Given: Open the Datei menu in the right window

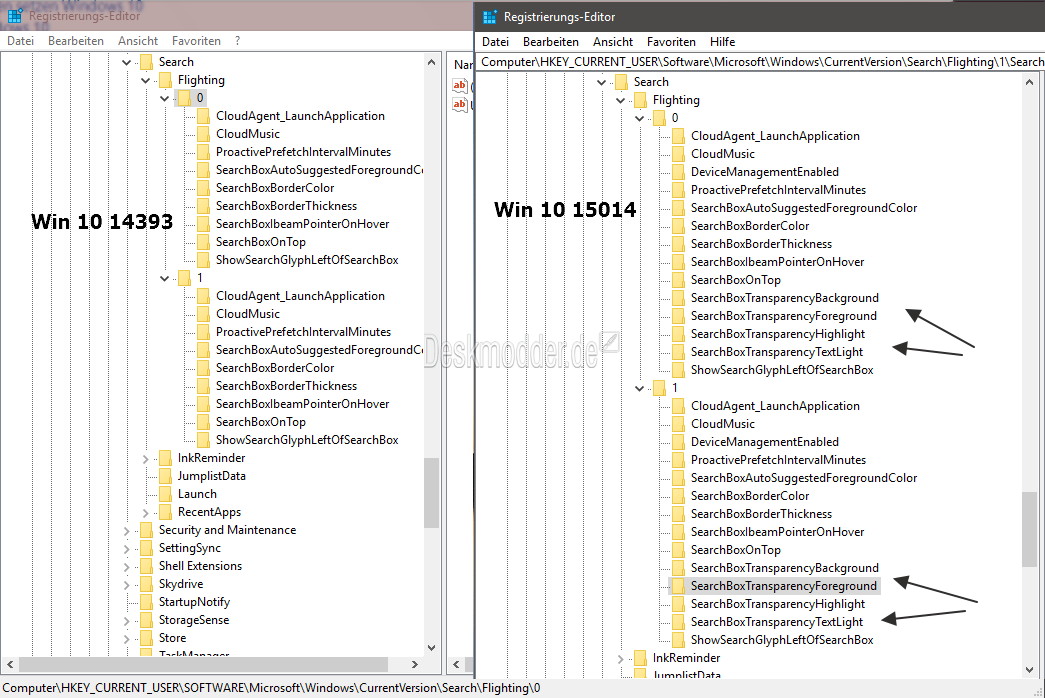Looking at the screenshot, I should (495, 41).
